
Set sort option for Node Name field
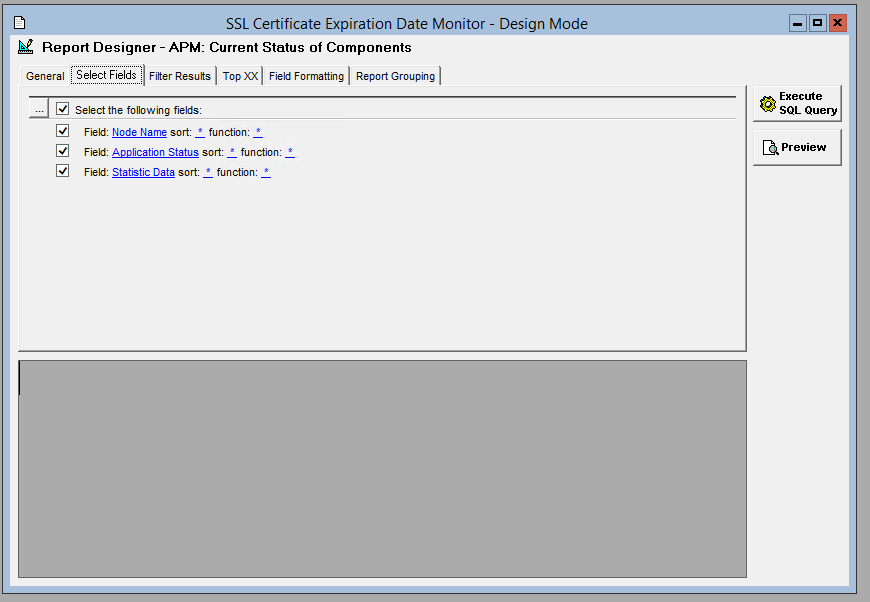click(200, 132)
